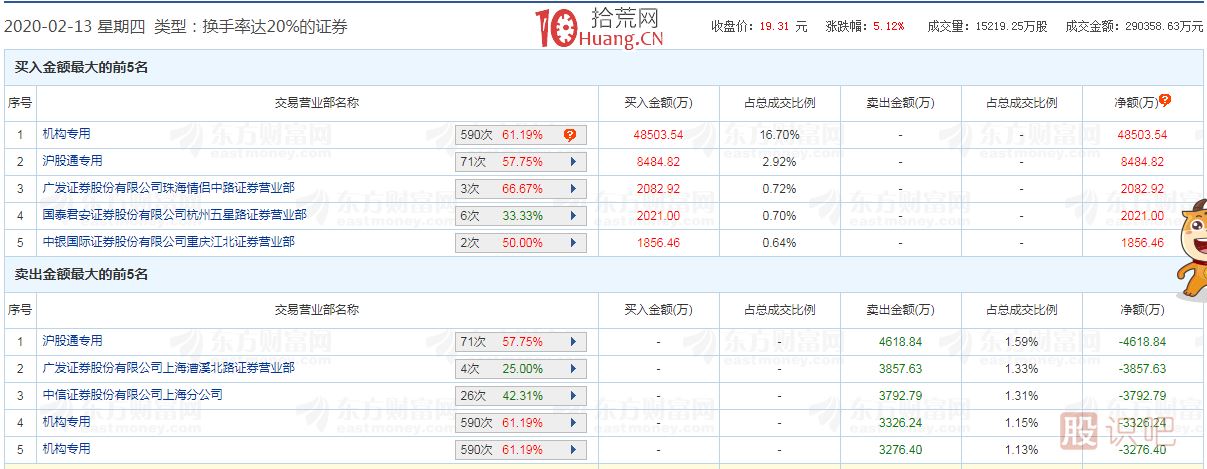Click the arrow icon in the 6次 33.33% box

pos(572,216)
